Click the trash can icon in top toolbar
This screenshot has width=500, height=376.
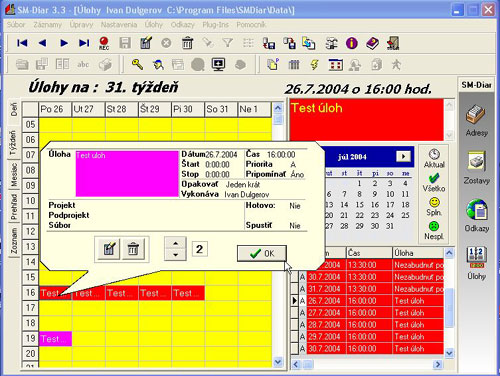(187, 43)
